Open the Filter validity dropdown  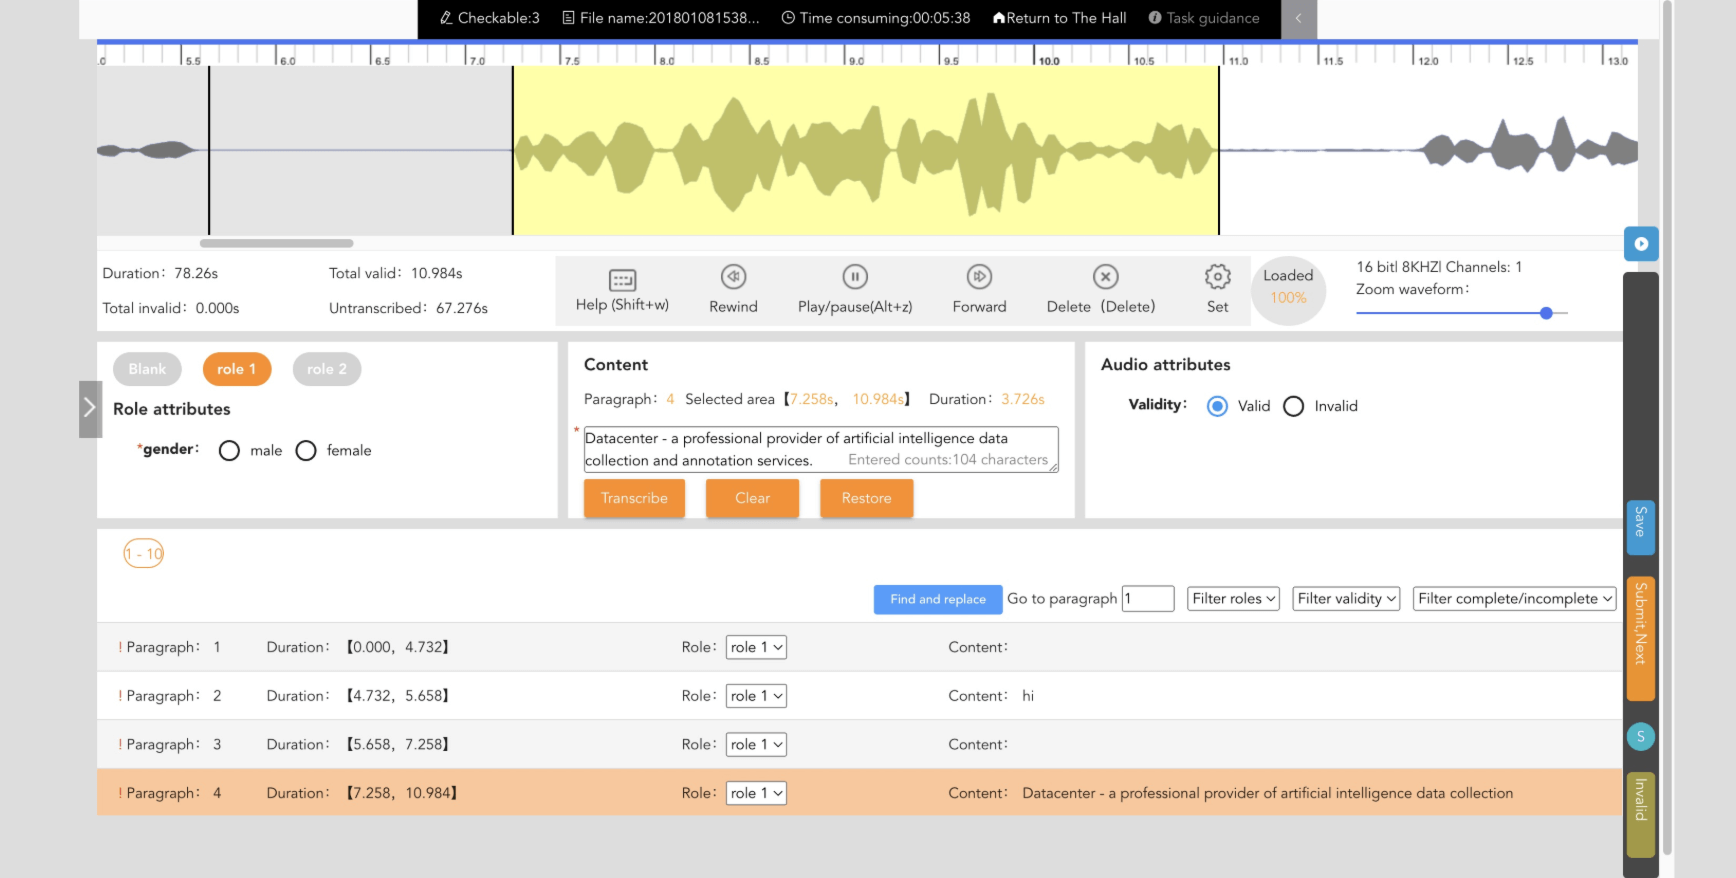pos(1346,599)
